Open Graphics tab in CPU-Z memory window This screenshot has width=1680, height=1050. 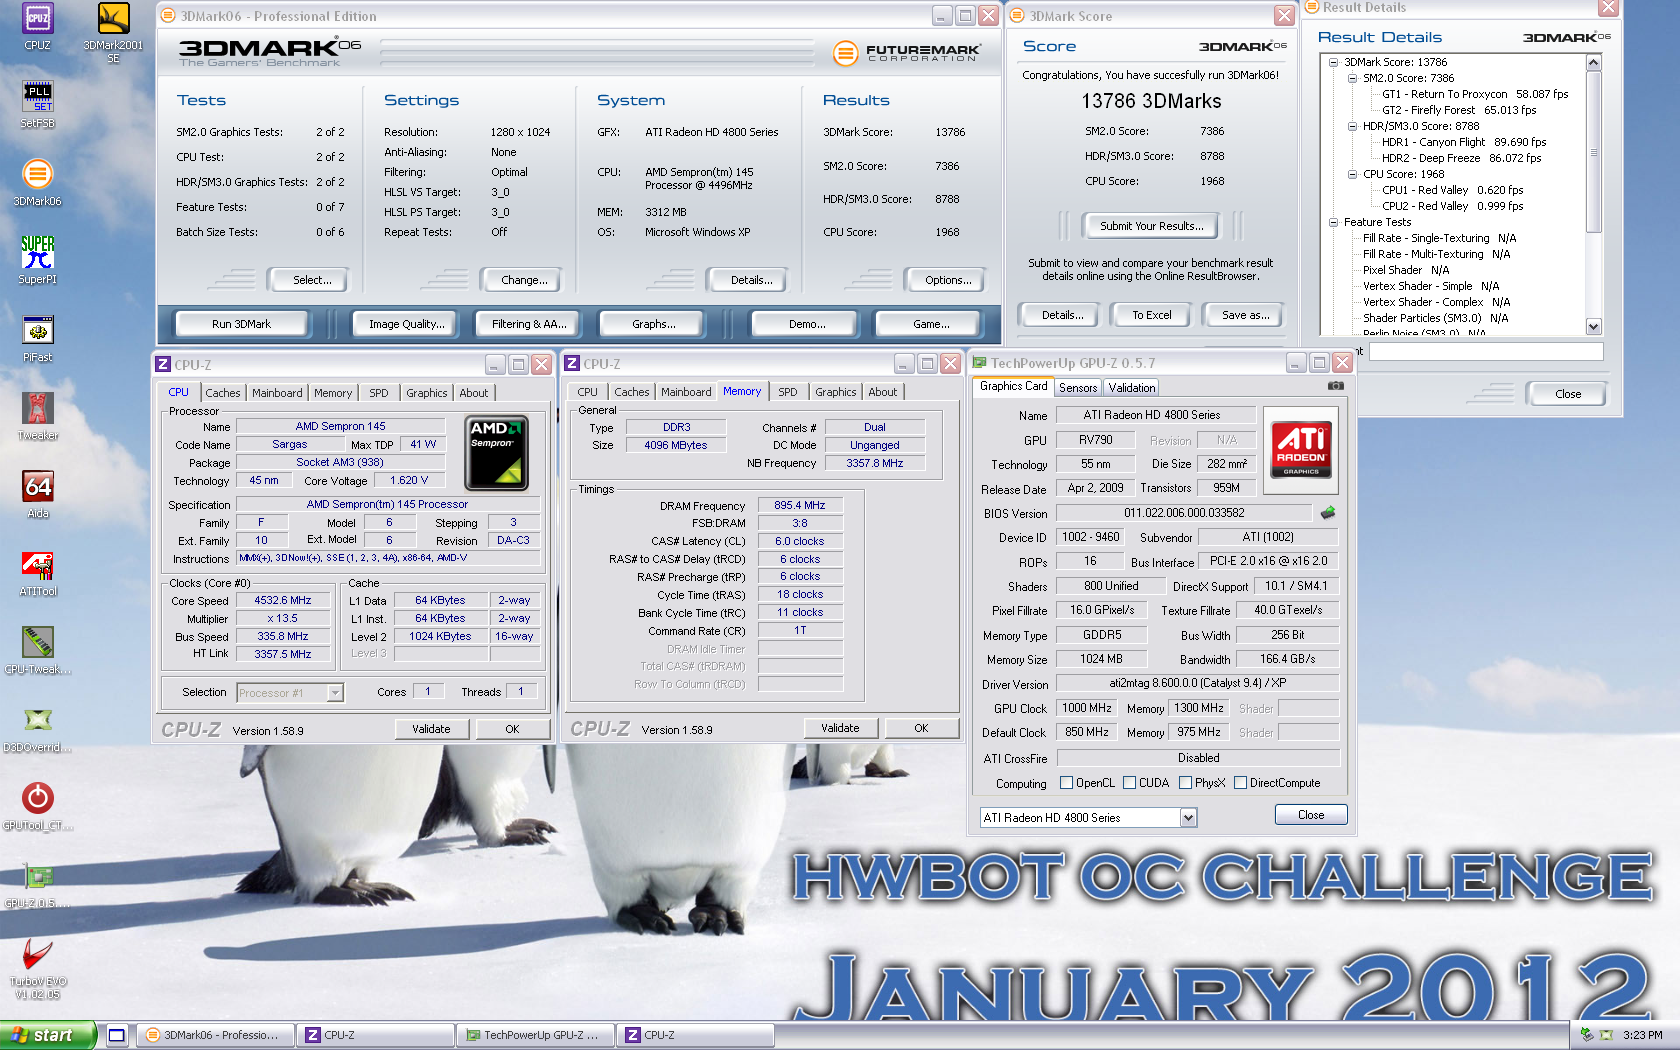[x=835, y=392]
